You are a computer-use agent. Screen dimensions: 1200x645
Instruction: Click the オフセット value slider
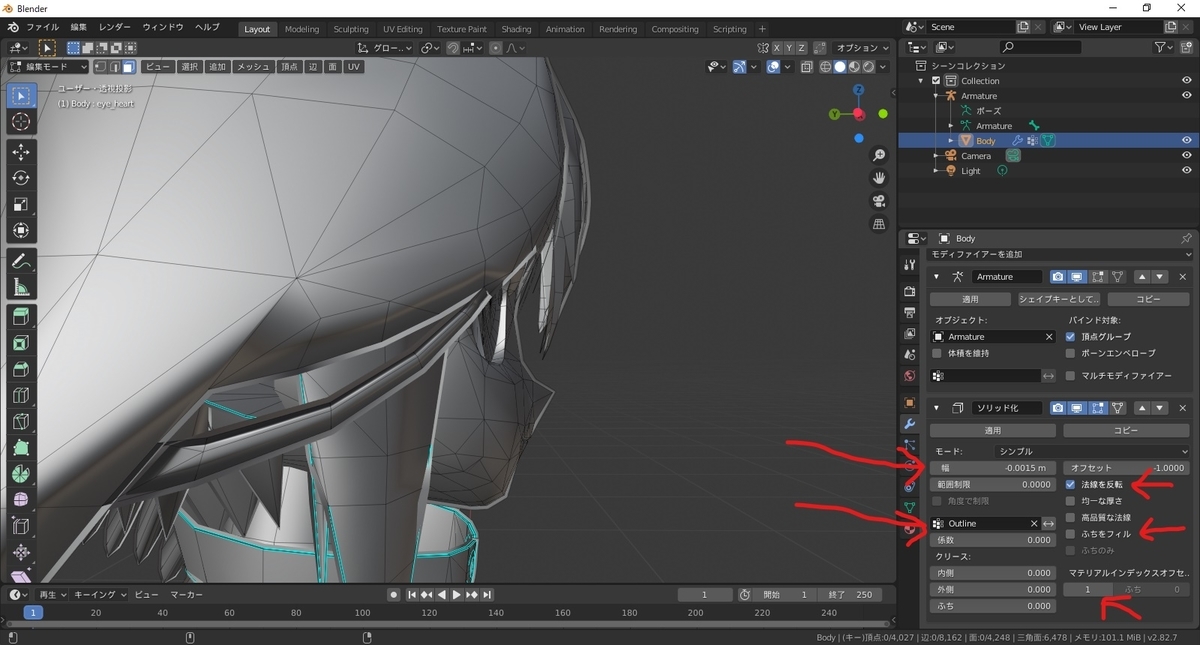pos(1127,468)
